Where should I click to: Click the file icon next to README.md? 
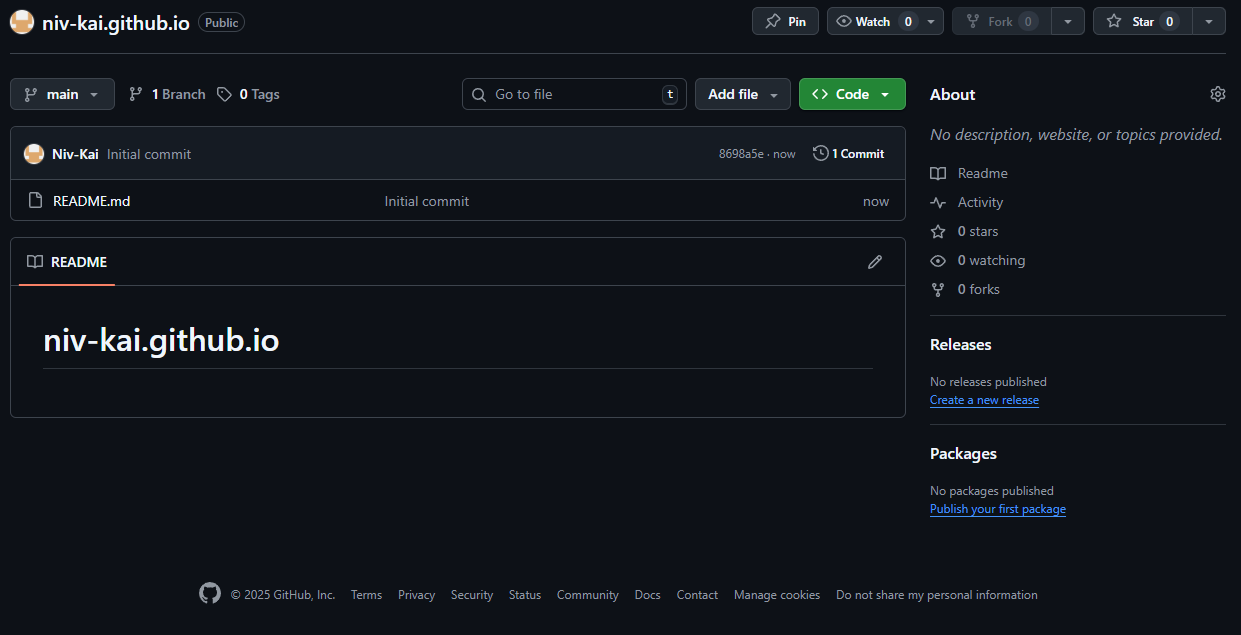[x=35, y=200]
